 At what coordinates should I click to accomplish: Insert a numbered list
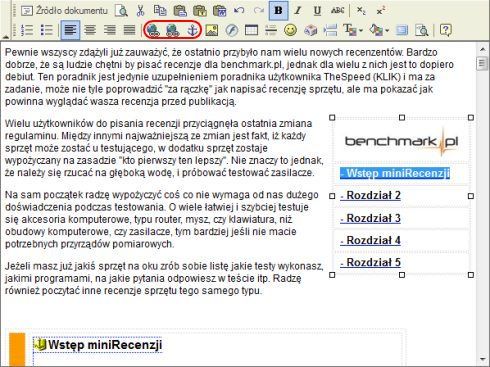[27, 30]
